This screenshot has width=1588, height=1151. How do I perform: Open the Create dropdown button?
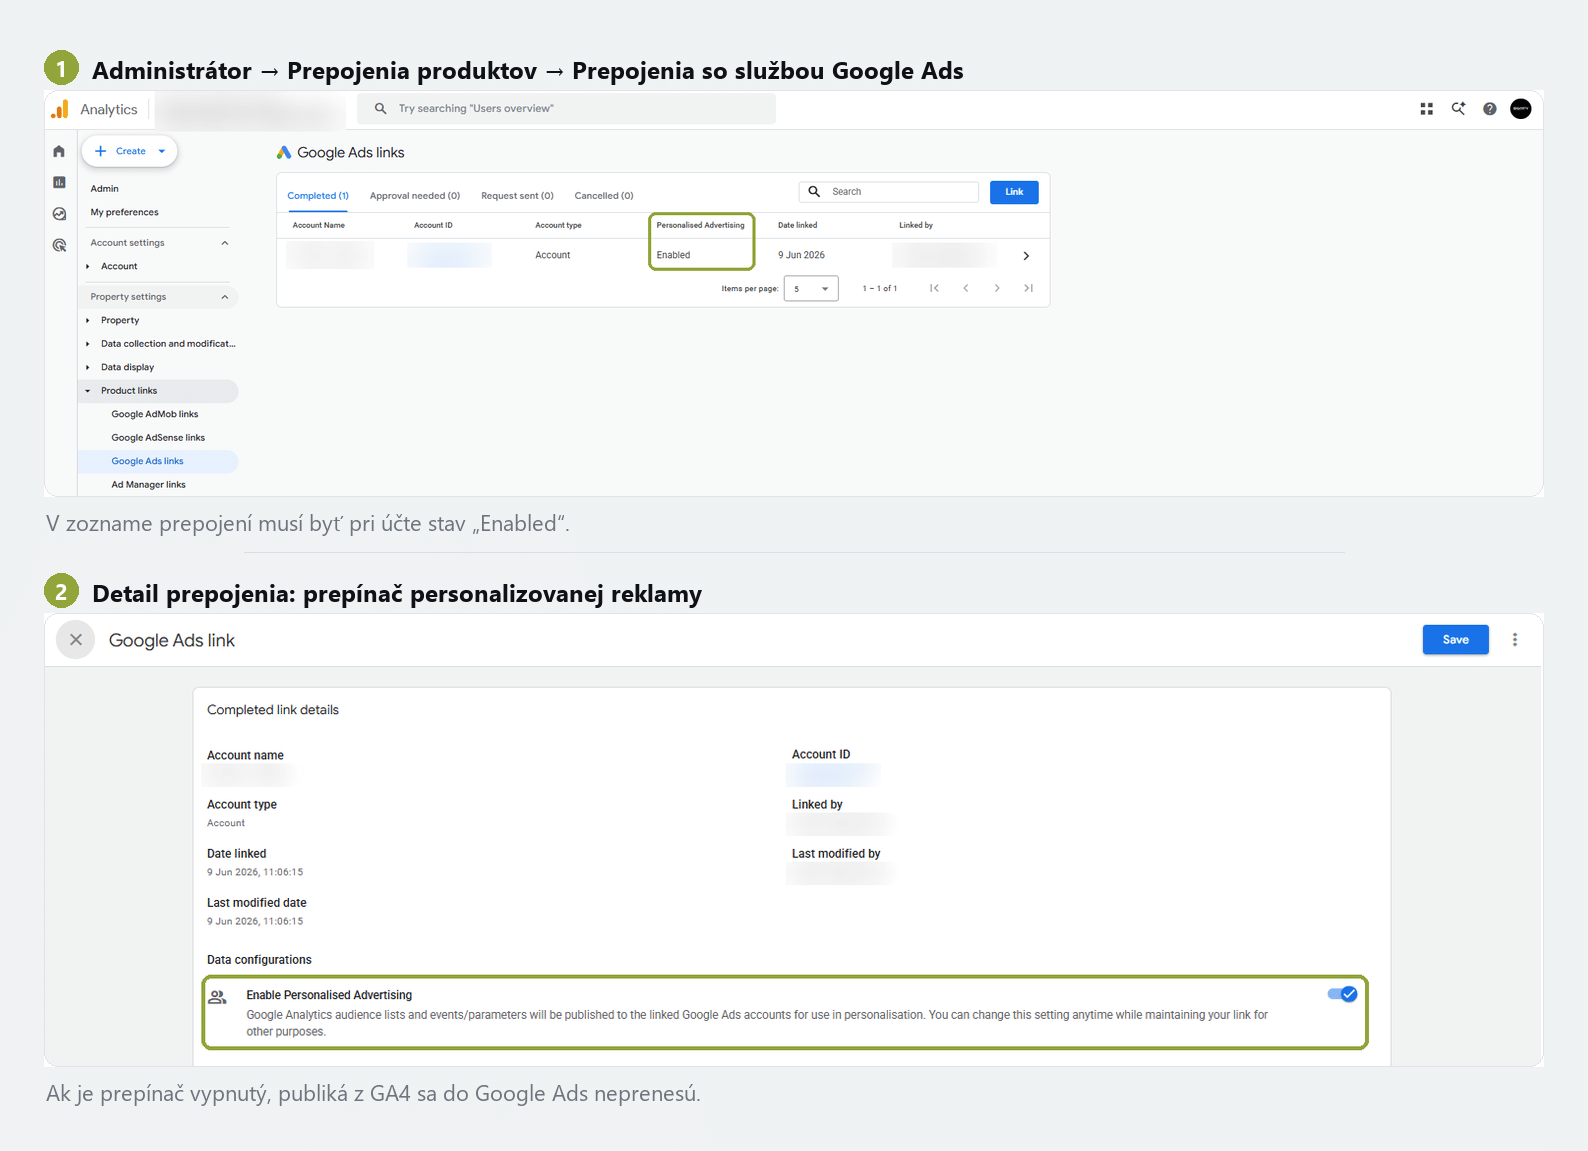pyautogui.click(x=130, y=151)
